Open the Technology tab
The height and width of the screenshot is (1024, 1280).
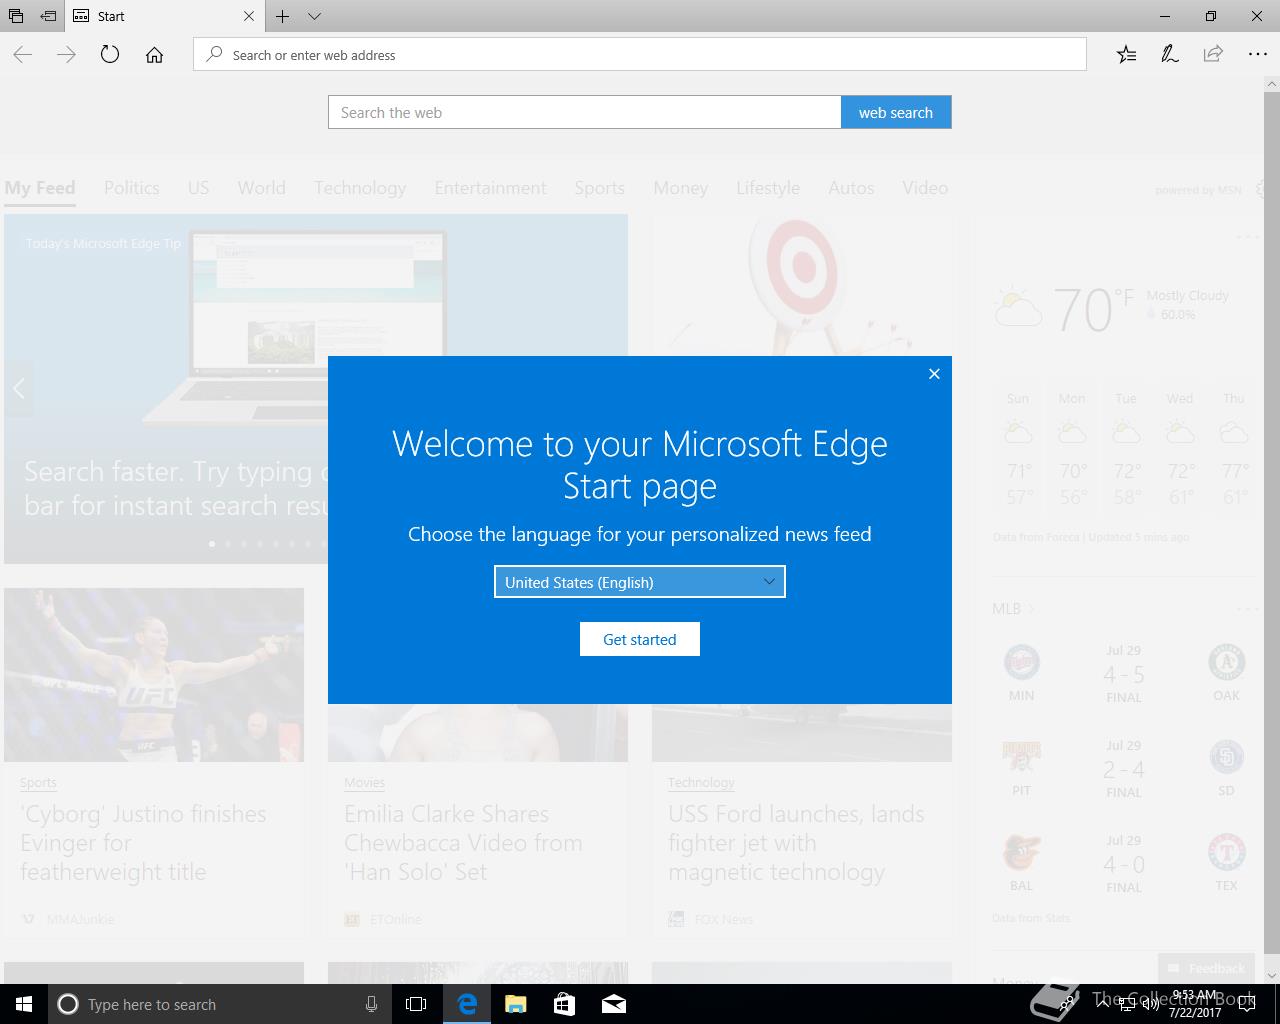360,188
